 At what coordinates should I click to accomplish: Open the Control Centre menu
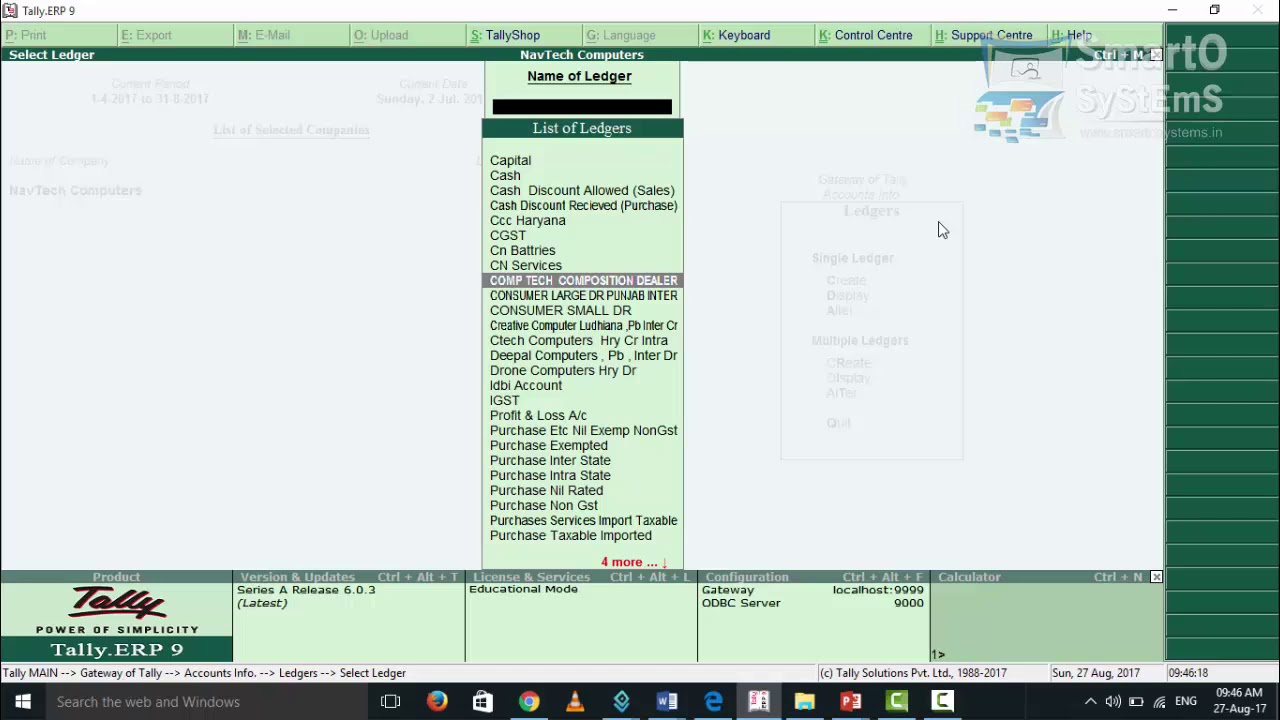[866, 35]
